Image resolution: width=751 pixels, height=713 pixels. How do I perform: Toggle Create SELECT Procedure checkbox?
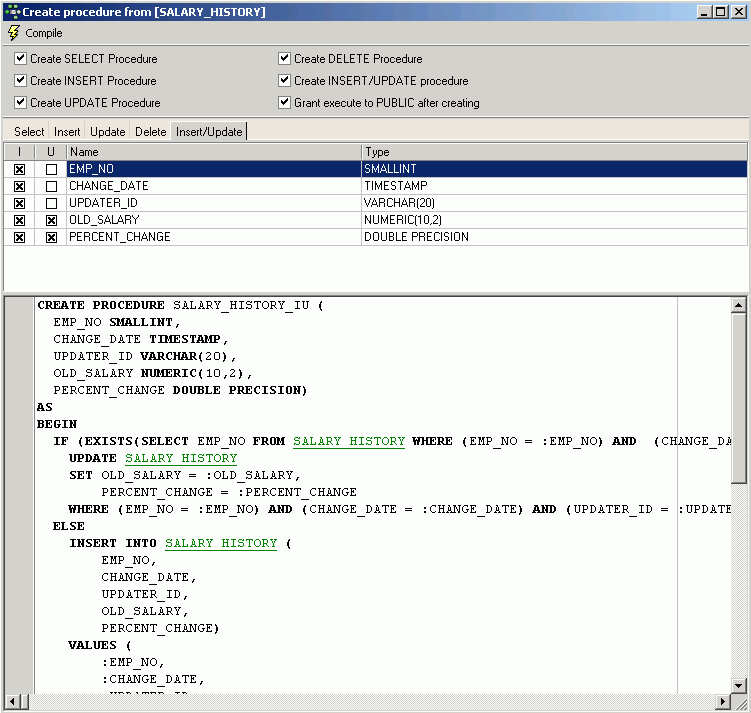[x=20, y=58]
